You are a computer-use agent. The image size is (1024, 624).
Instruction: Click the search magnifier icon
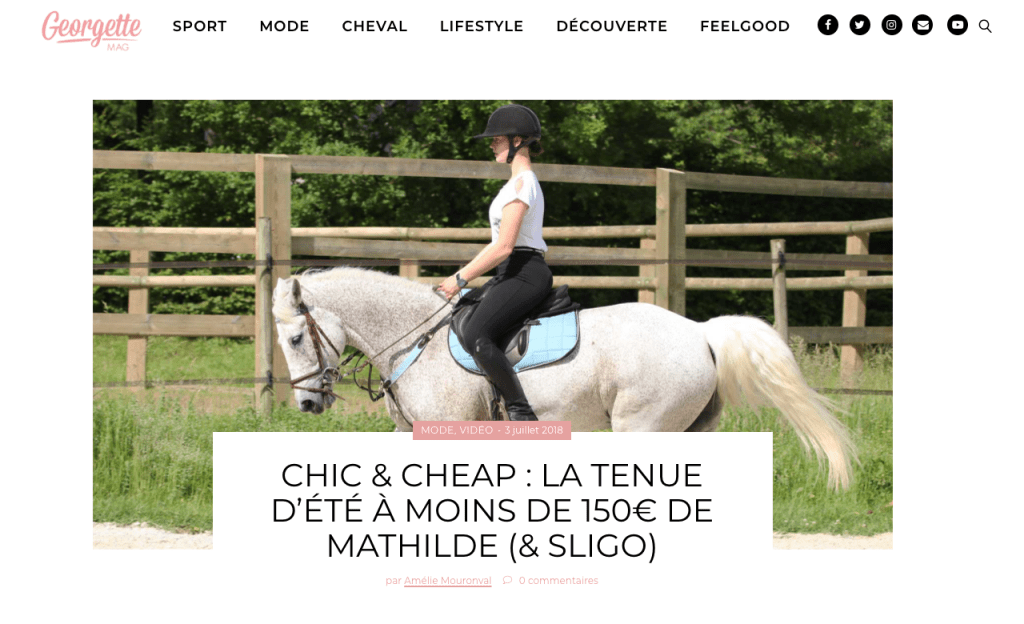pos(985,26)
